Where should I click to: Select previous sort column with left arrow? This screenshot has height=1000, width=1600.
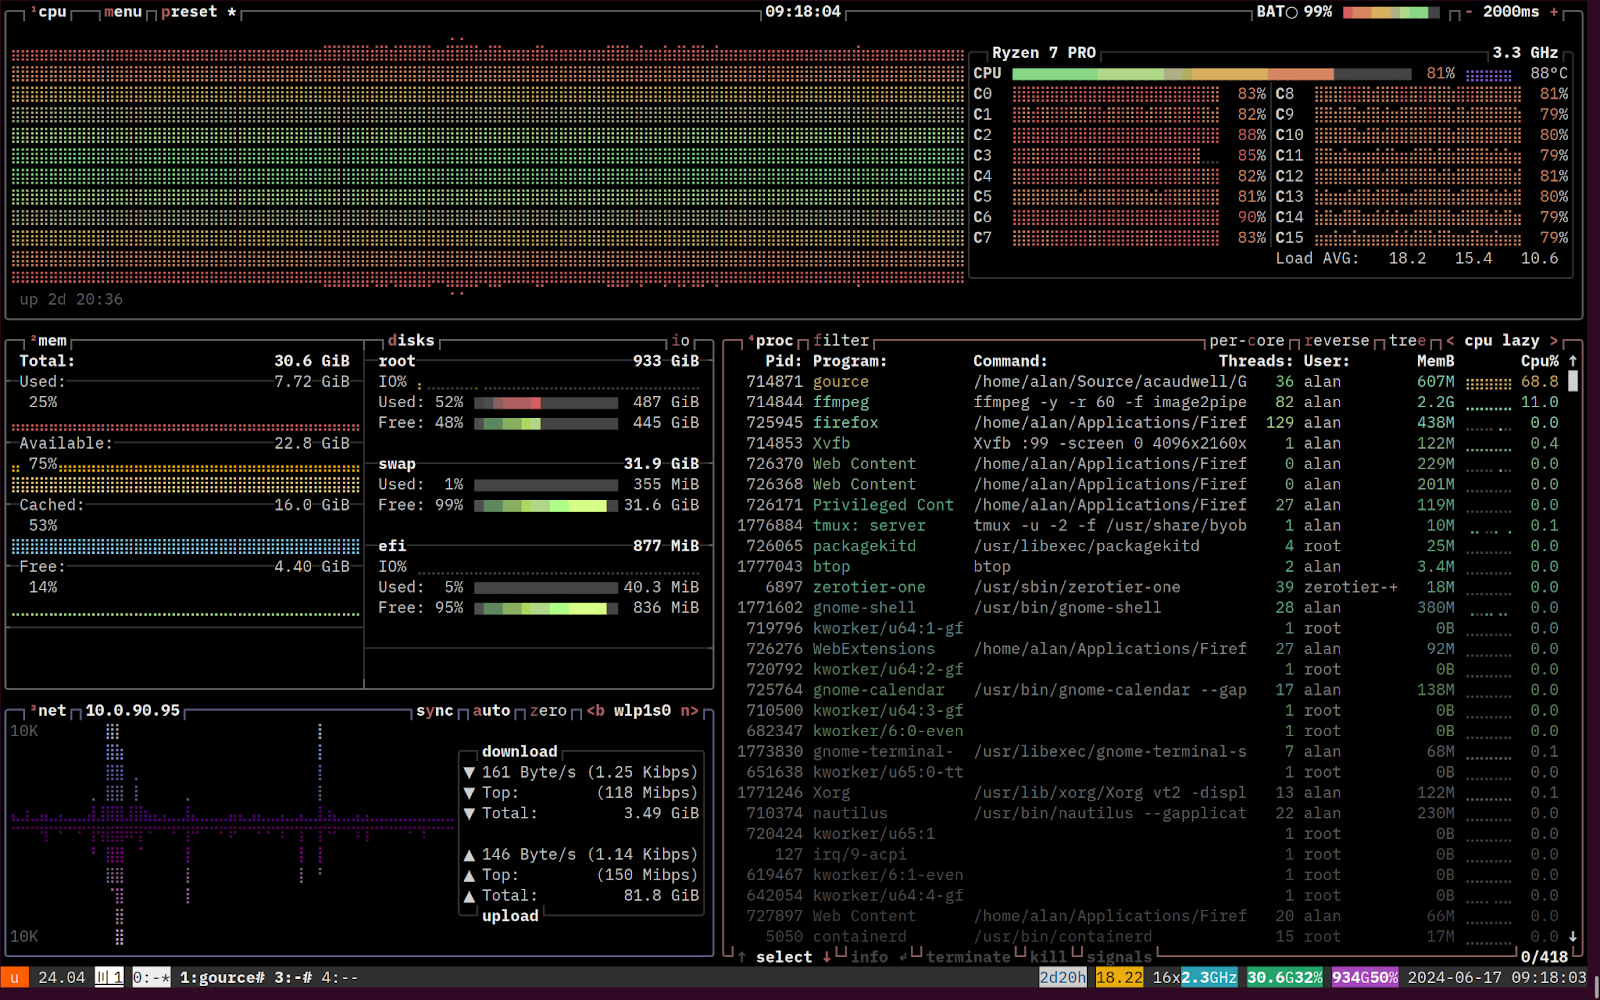(x=1450, y=341)
